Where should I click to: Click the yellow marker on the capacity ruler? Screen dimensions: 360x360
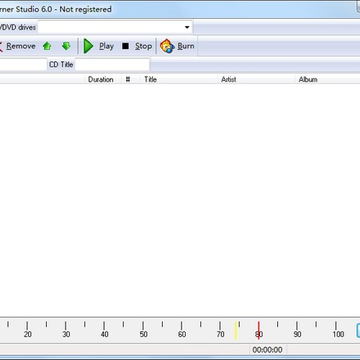coord(236,330)
